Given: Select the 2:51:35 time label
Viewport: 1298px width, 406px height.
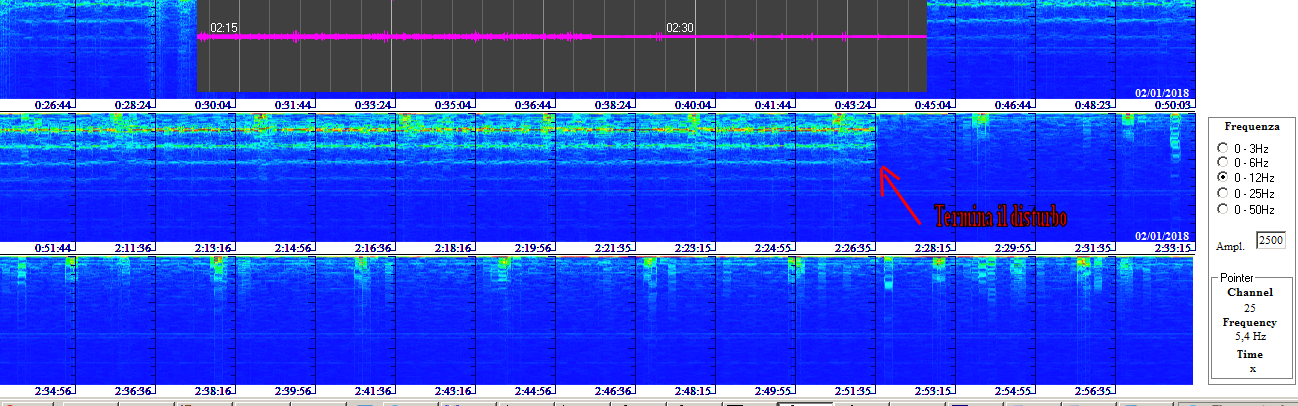Looking at the screenshot, I should (x=853, y=390).
